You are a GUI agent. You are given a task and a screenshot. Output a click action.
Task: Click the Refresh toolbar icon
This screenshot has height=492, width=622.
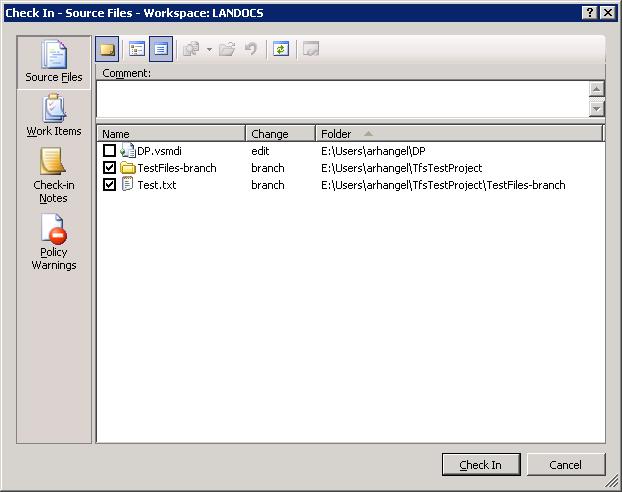pyautogui.click(x=281, y=49)
